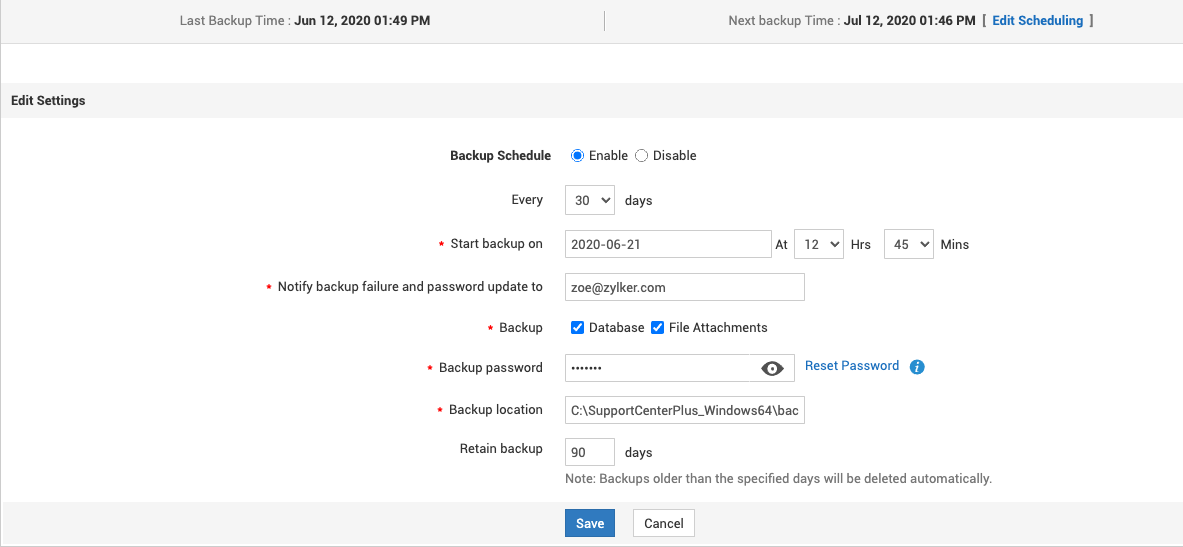Open the Every days interval dropdown
Image resolution: width=1183 pixels, height=547 pixels.
tap(590, 200)
